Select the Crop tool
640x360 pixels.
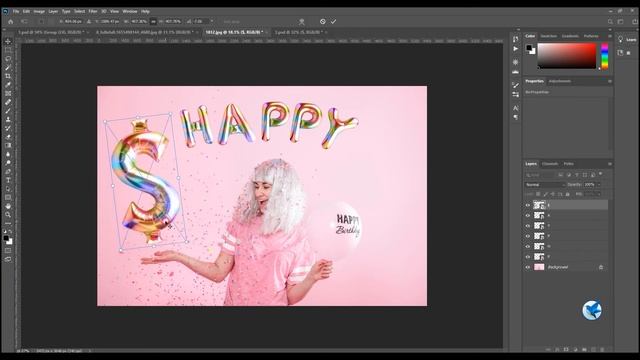click(x=8, y=76)
